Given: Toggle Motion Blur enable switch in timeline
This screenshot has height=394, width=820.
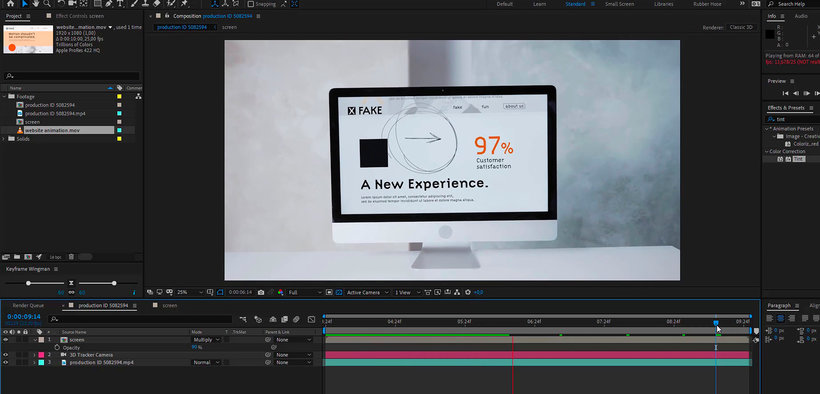Looking at the screenshot, I should (296, 319).
